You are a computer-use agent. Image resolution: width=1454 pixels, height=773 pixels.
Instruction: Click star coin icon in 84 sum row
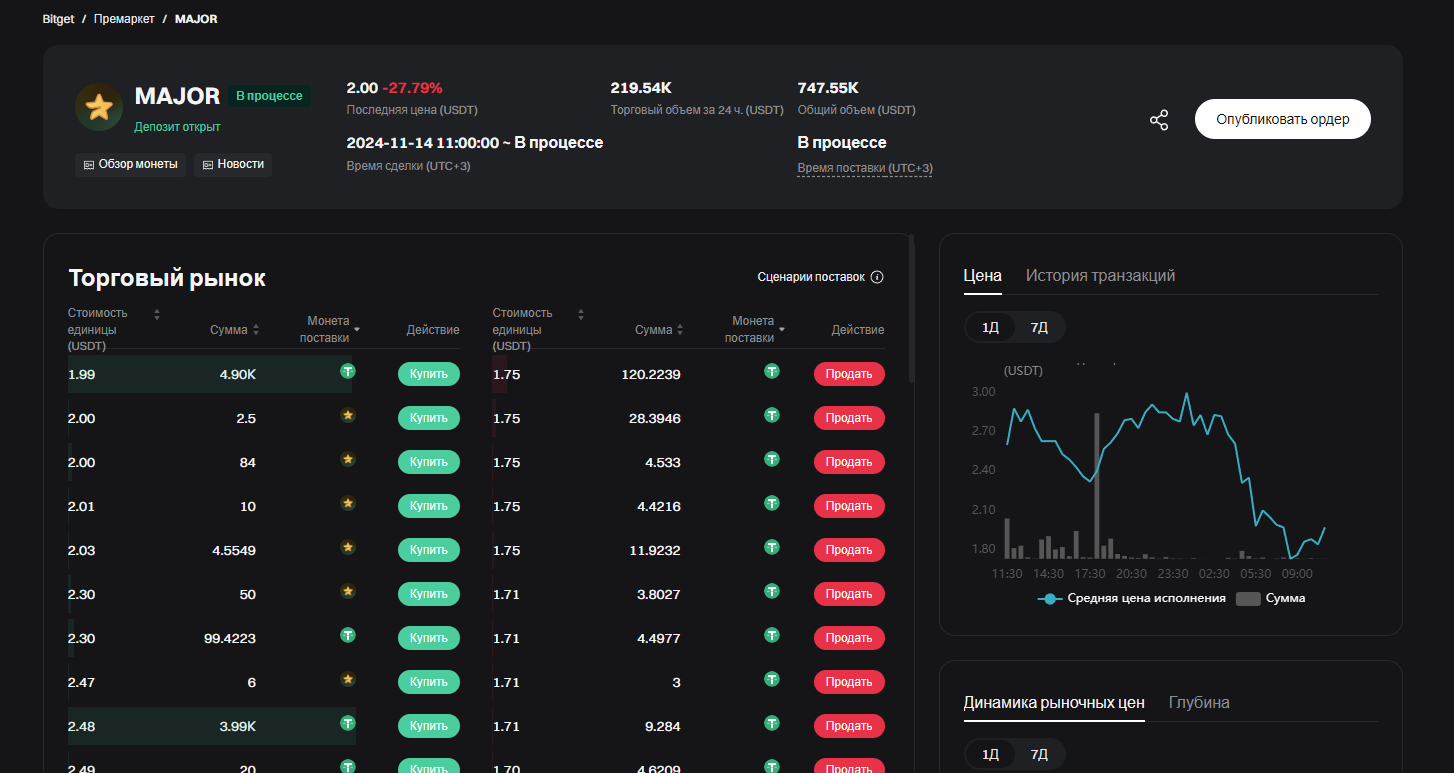pos(348,459)
